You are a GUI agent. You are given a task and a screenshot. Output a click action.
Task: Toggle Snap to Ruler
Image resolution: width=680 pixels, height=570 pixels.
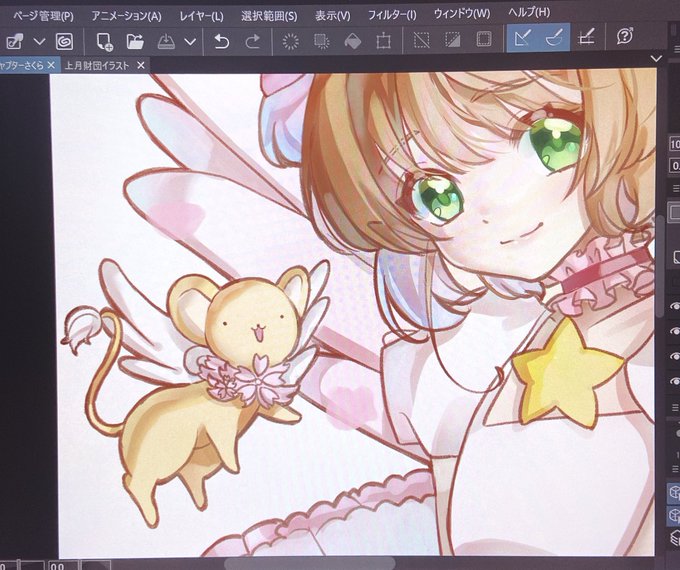click(523, 38)
